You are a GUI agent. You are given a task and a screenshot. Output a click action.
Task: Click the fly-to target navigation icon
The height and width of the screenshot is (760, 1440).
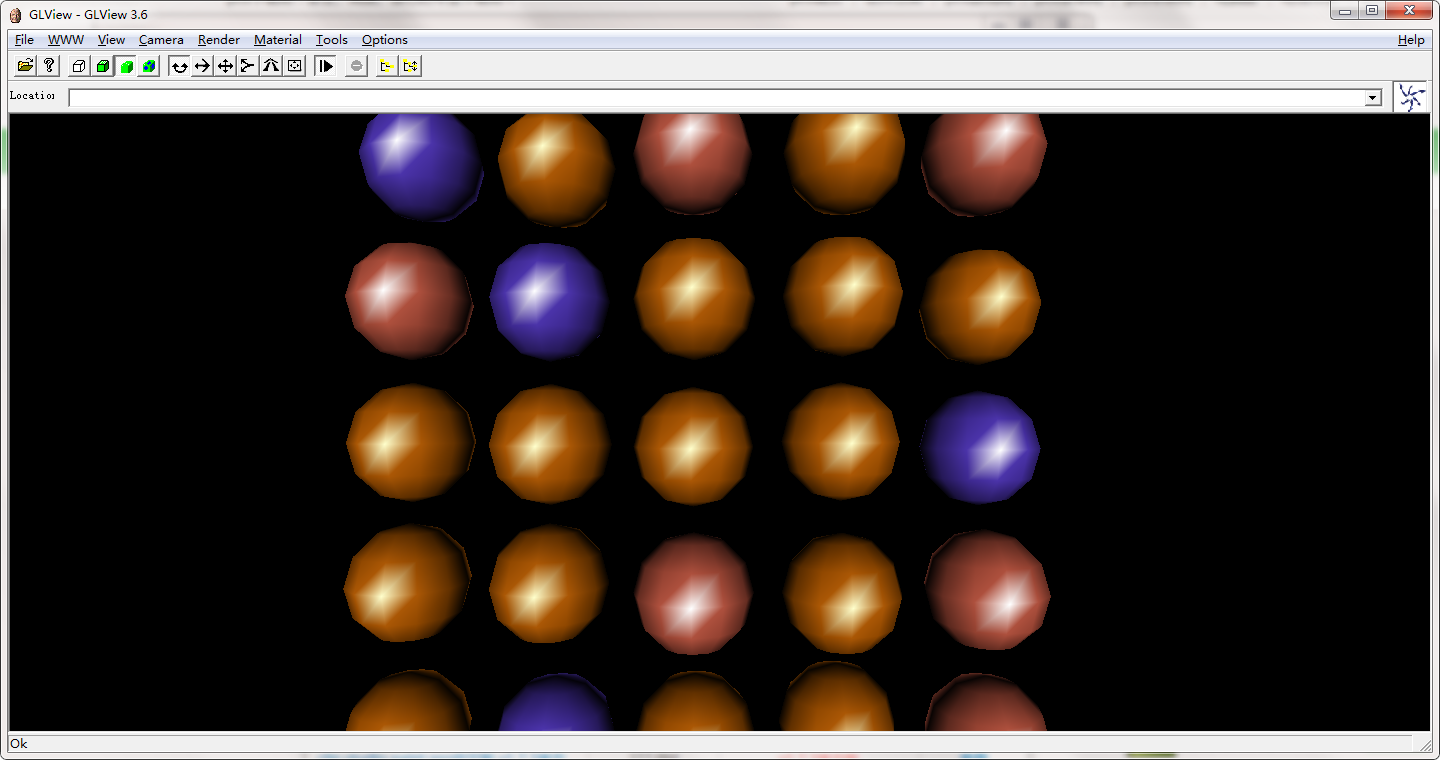coord(248,66)
